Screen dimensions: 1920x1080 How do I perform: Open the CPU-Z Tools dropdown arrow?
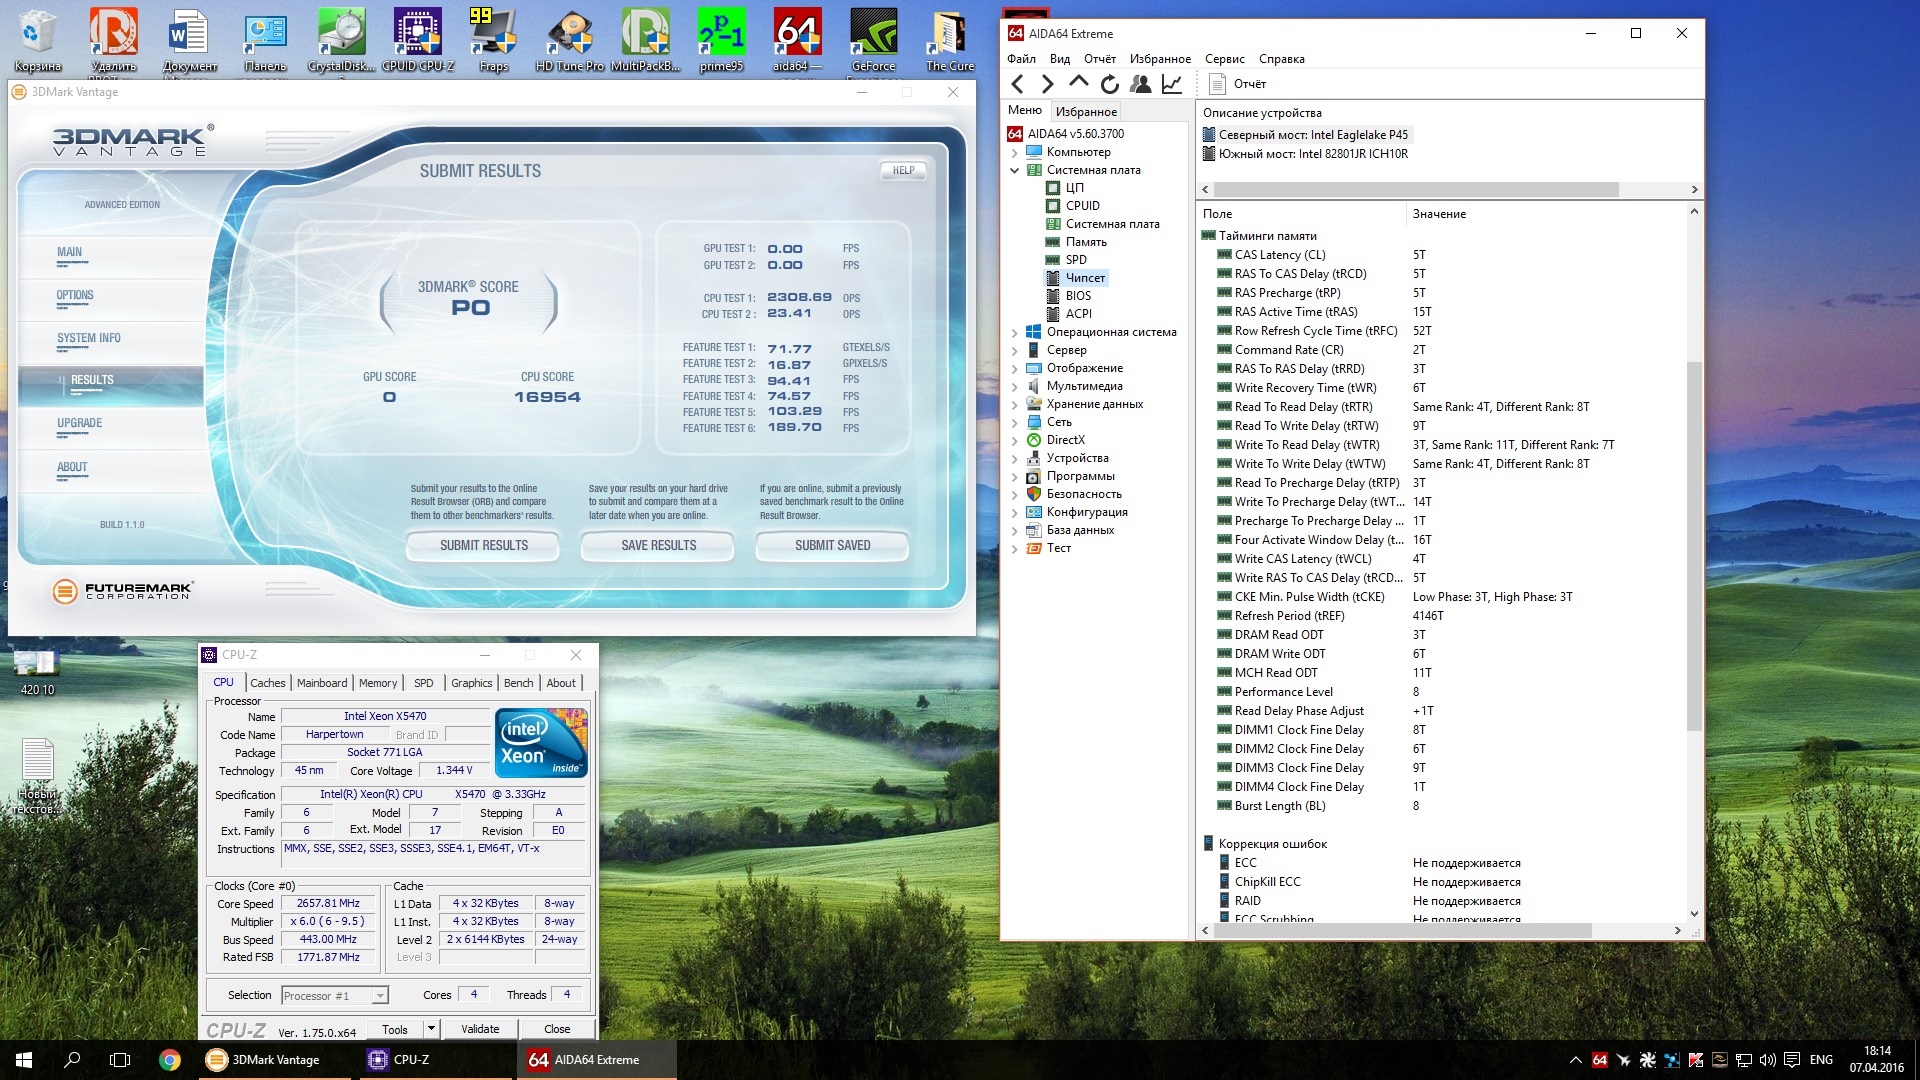pos(431,1029)
